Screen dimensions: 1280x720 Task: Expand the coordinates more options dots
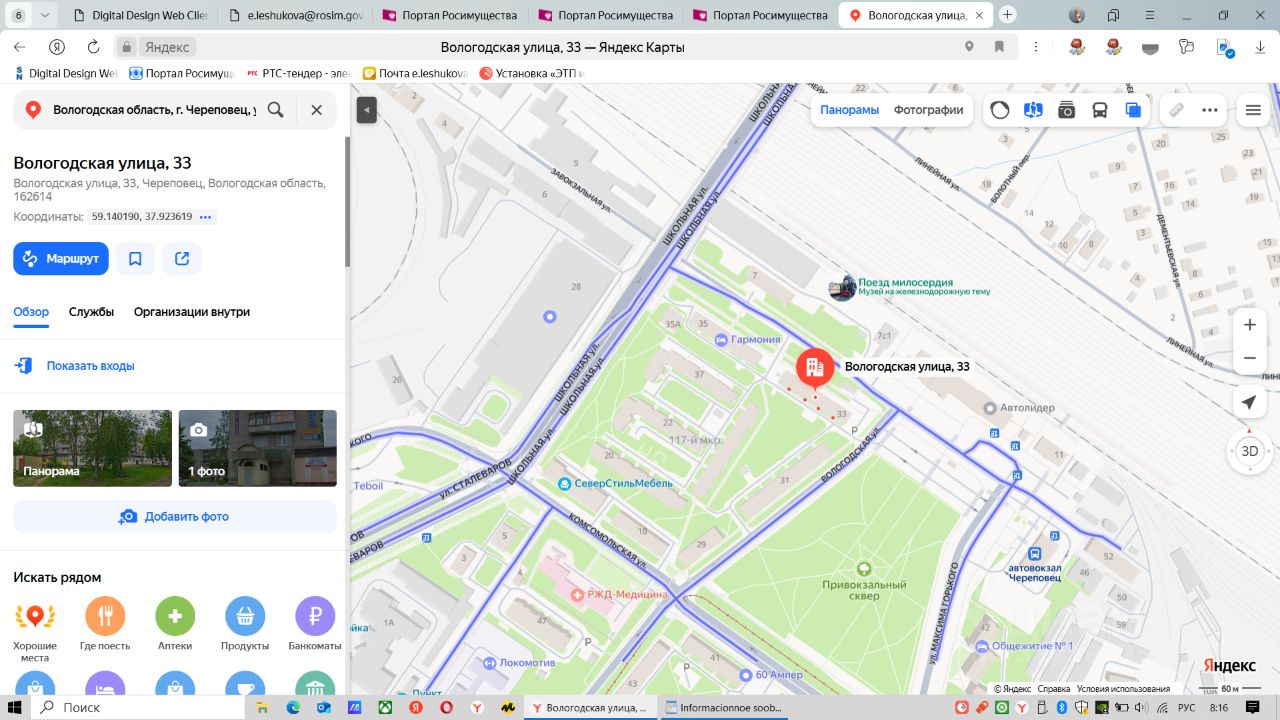coord(206,217)
